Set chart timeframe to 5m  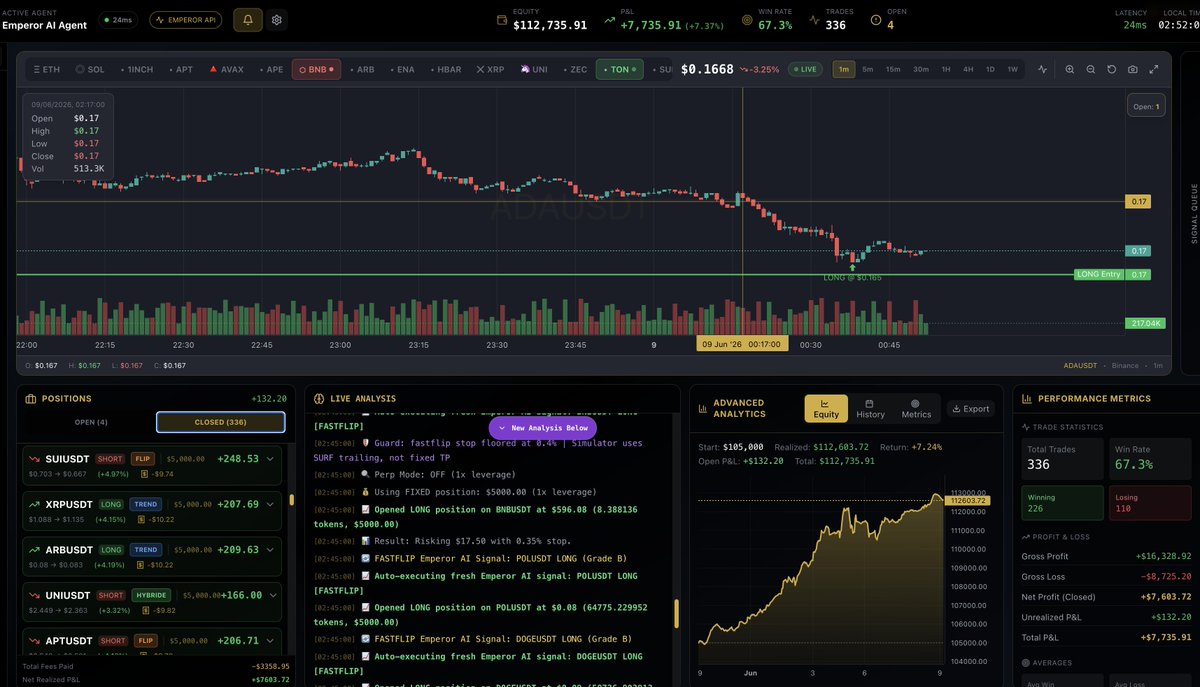click(x=868, y=69)
